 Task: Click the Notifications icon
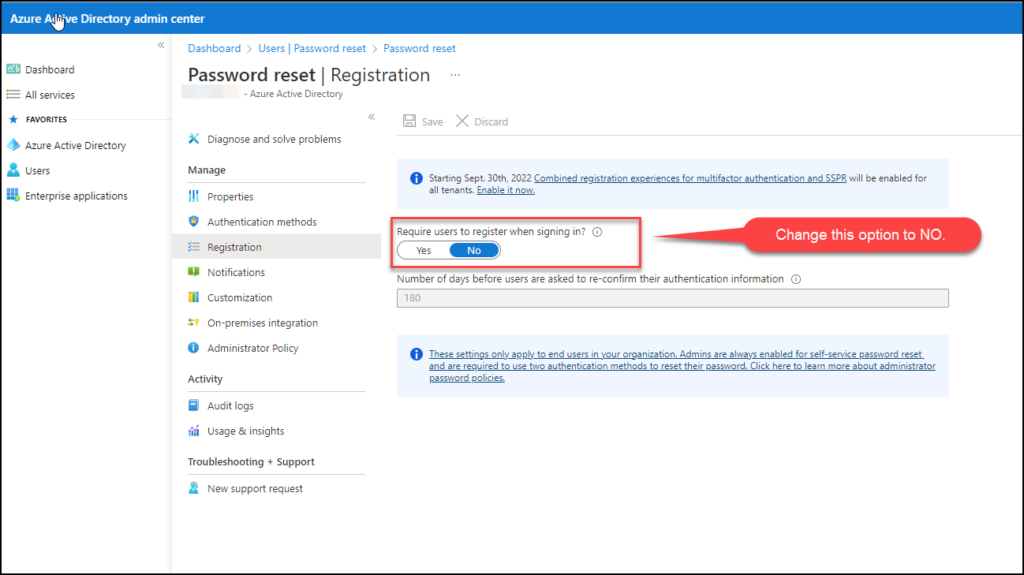193,272
